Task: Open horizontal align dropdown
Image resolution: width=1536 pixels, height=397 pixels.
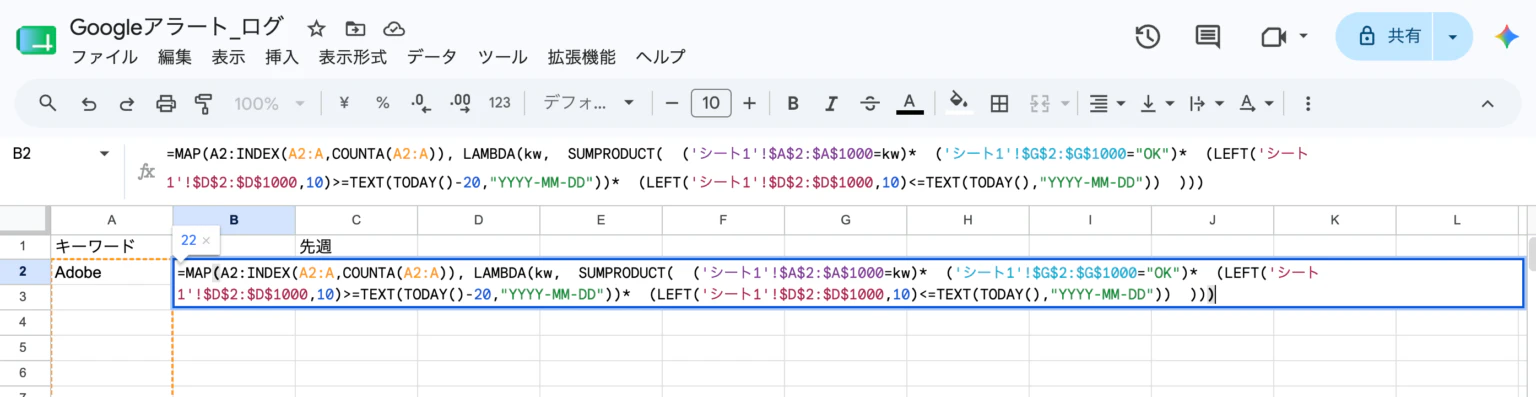Action: pos(1106,103)
